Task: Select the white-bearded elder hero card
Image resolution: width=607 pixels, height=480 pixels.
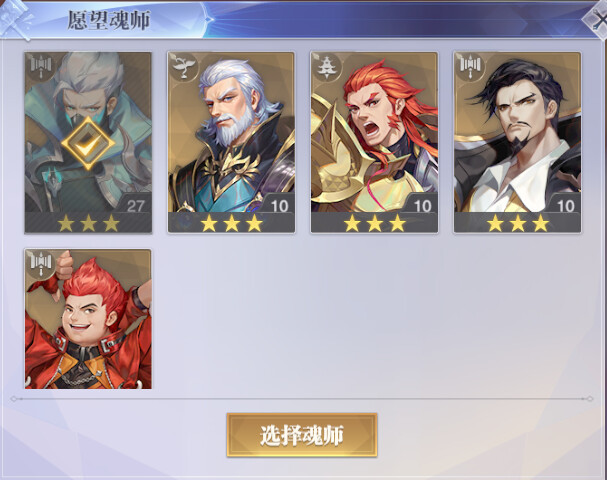Action: pos(231,142)
